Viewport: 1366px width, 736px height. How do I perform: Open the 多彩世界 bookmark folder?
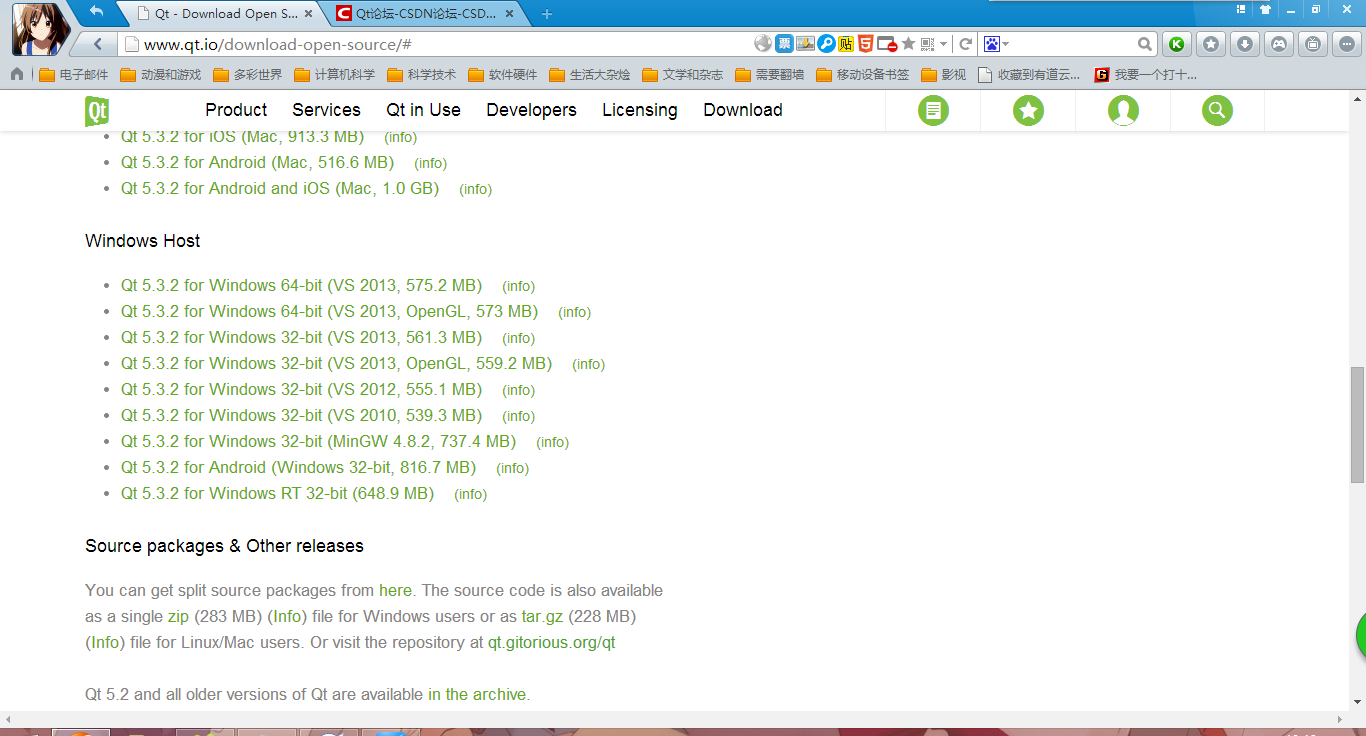coord(247,74)
